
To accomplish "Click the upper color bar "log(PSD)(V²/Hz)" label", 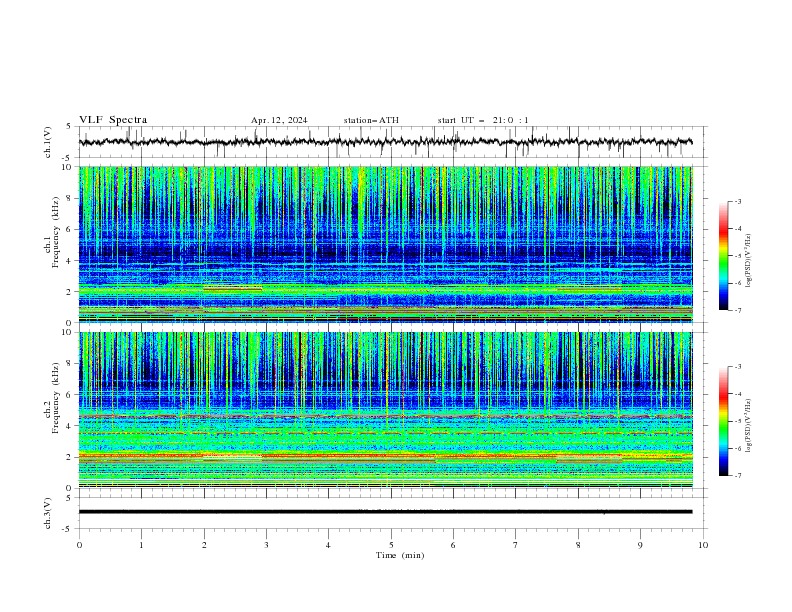I will coord(748,261).
